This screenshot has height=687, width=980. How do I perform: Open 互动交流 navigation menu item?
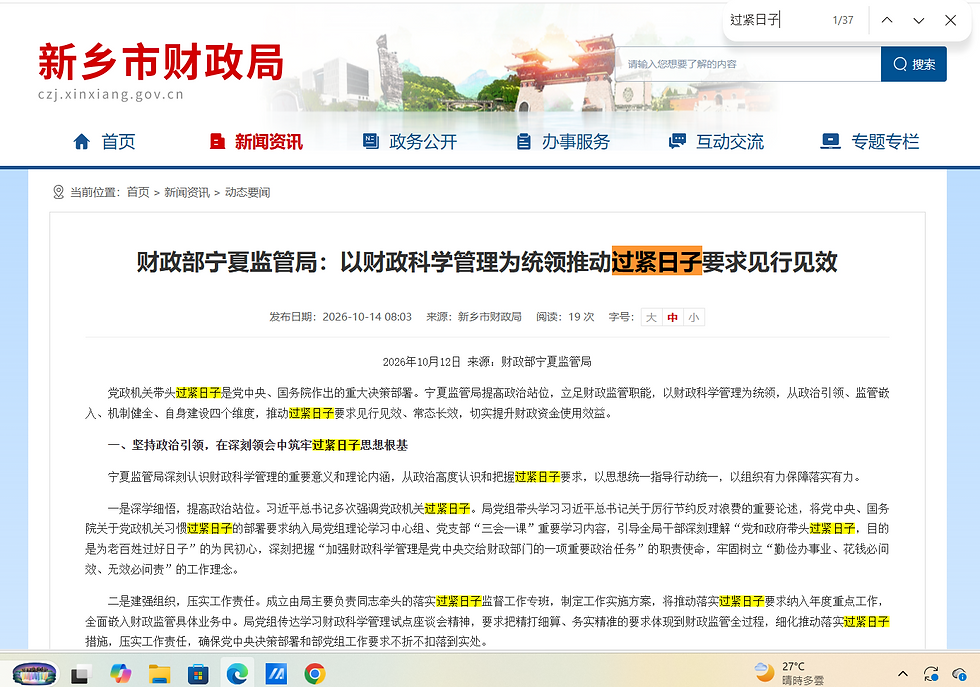(730, 141)
